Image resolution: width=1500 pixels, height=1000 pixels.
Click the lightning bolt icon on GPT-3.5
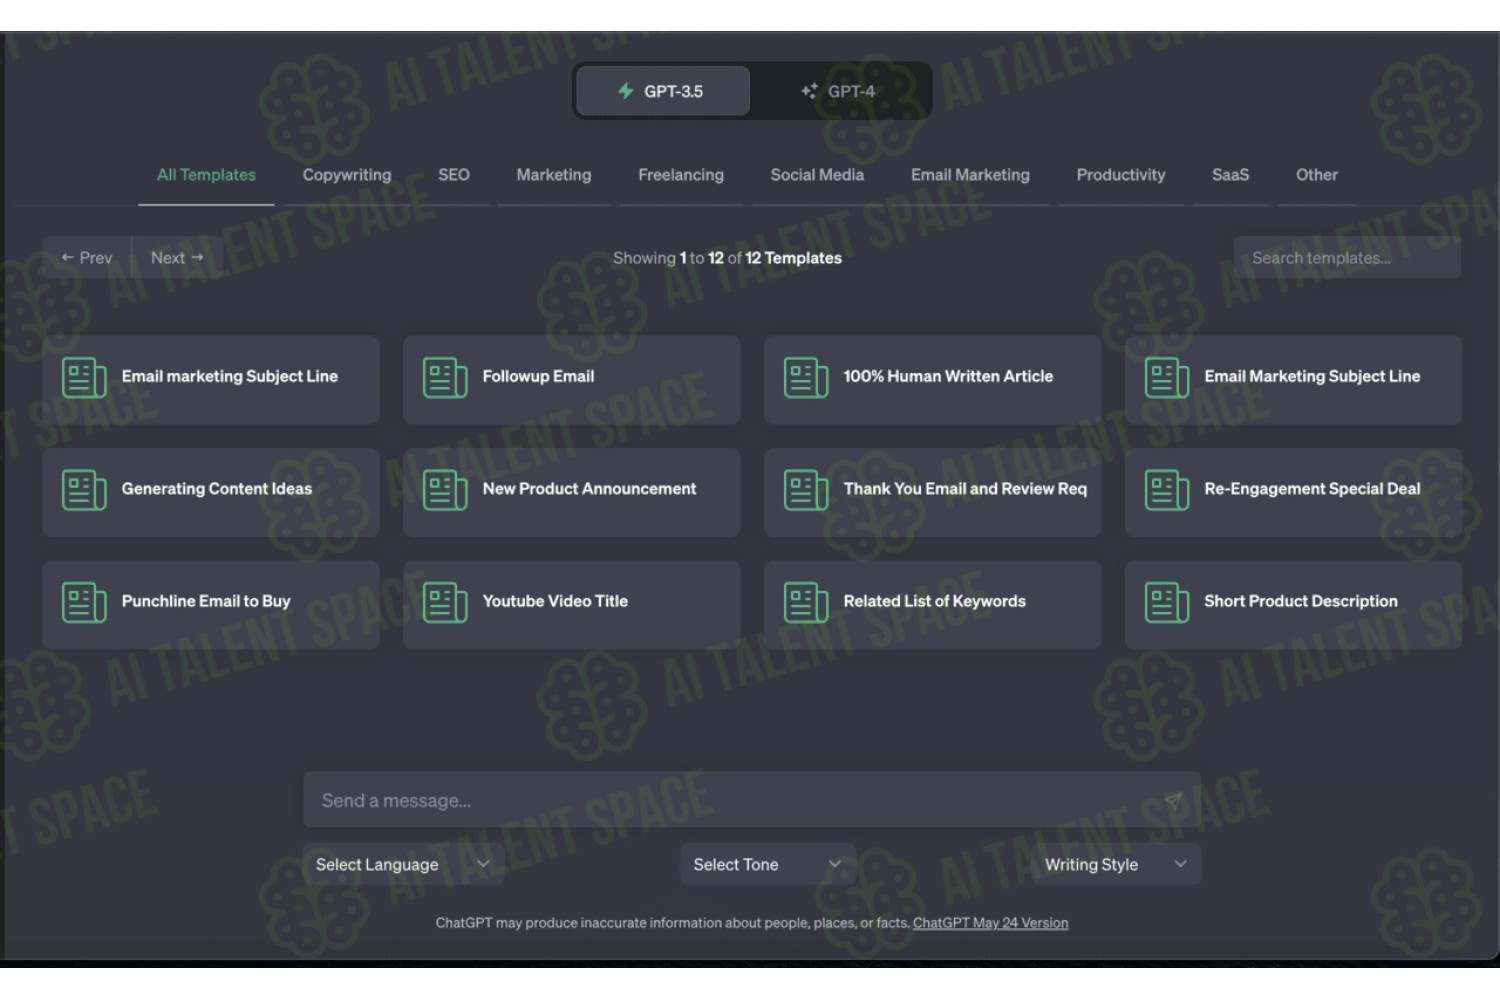coord(626,91)
